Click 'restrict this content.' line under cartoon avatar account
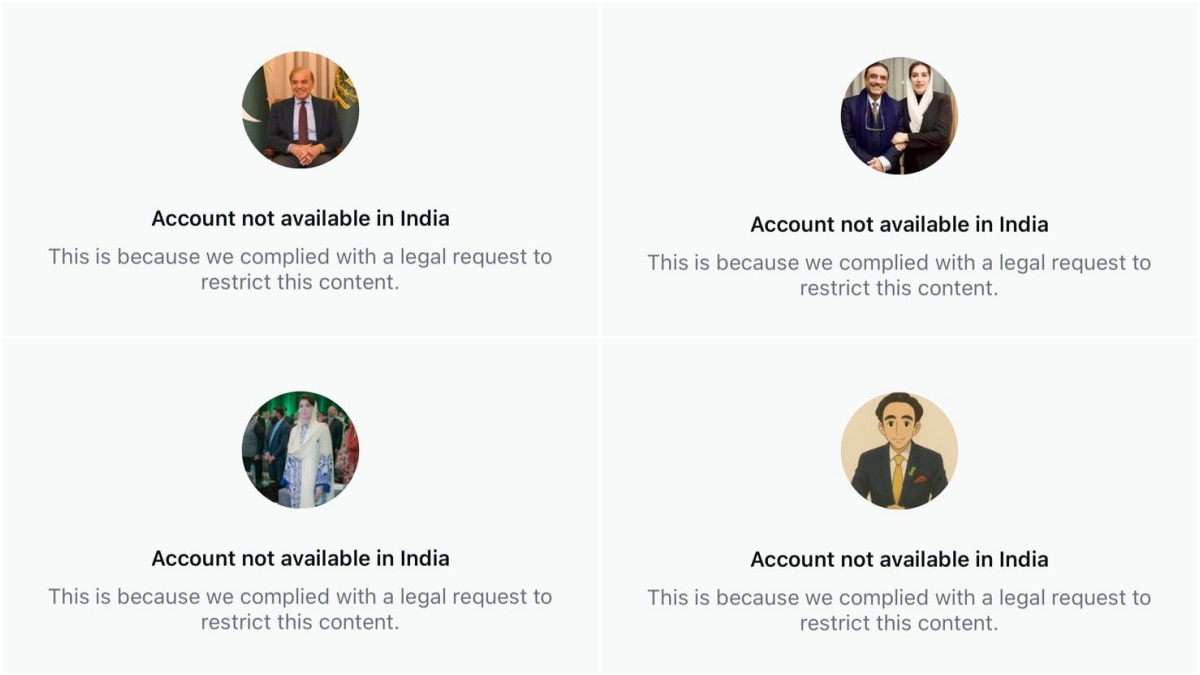1200x675 pixels. coord(899,623)
